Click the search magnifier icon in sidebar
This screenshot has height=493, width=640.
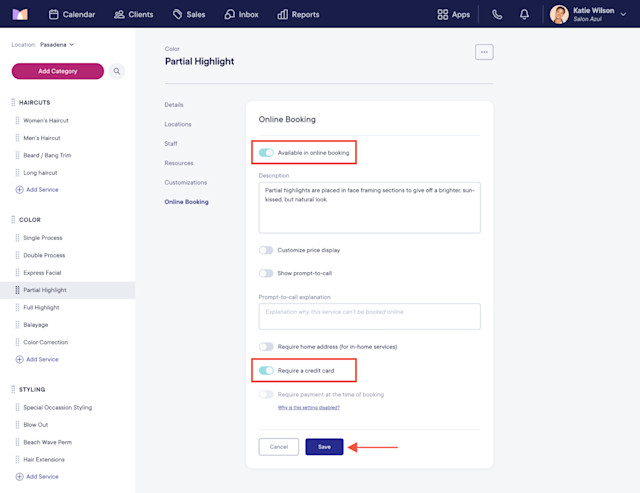117,71
